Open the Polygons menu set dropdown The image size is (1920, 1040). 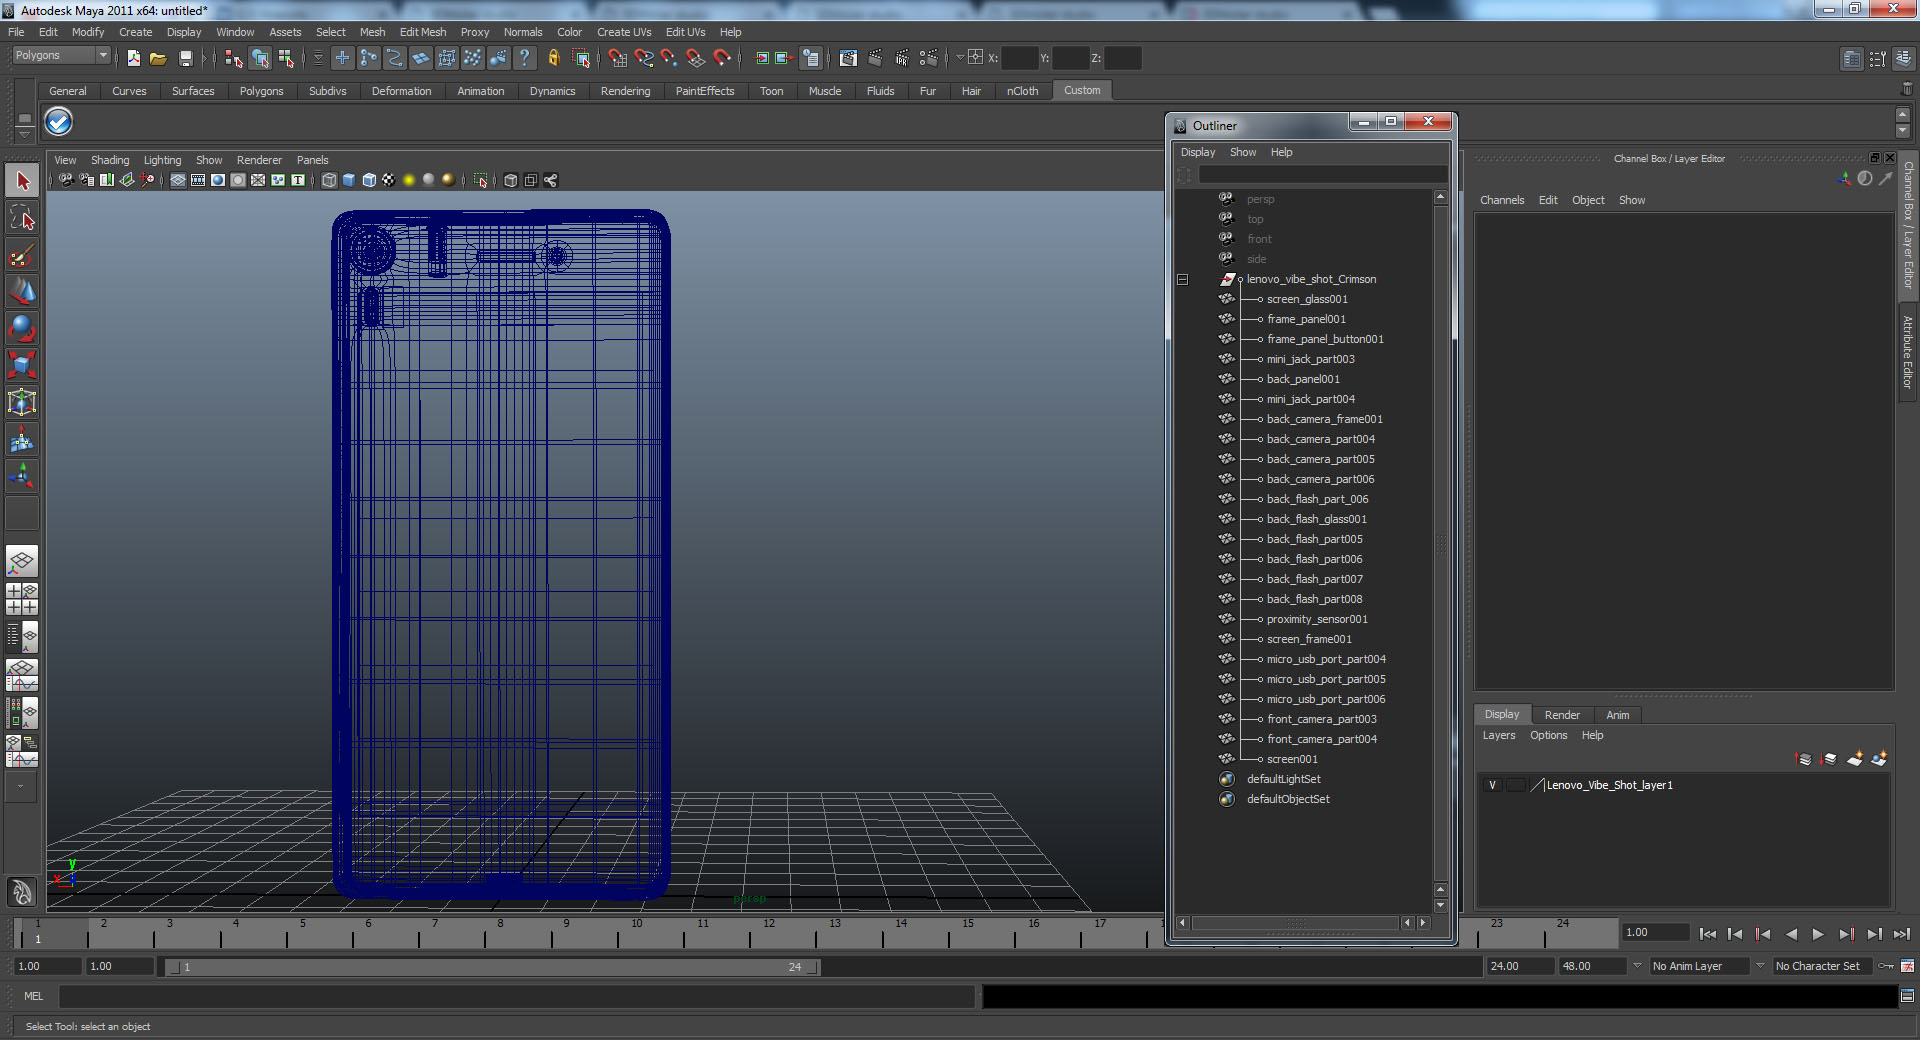pos(61,55)
